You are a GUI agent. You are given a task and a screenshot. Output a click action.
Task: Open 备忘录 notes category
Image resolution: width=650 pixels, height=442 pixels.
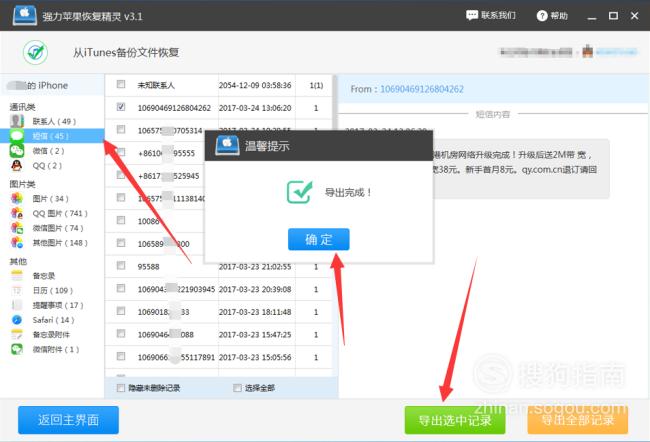pos(33,276)
